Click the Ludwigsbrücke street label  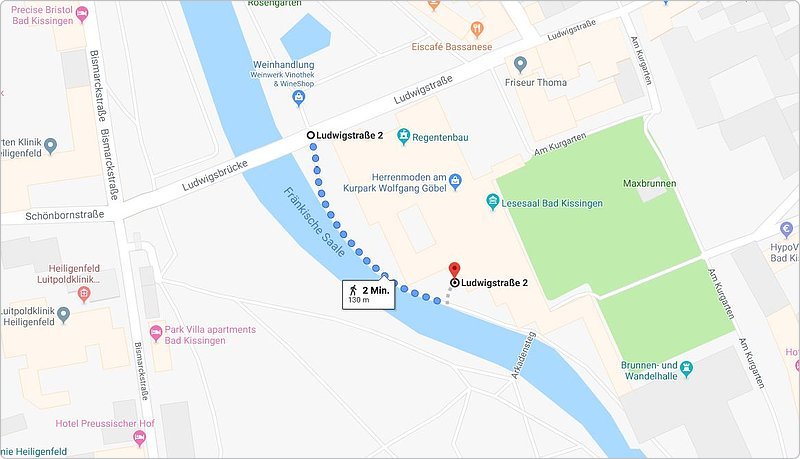point(215,175)
